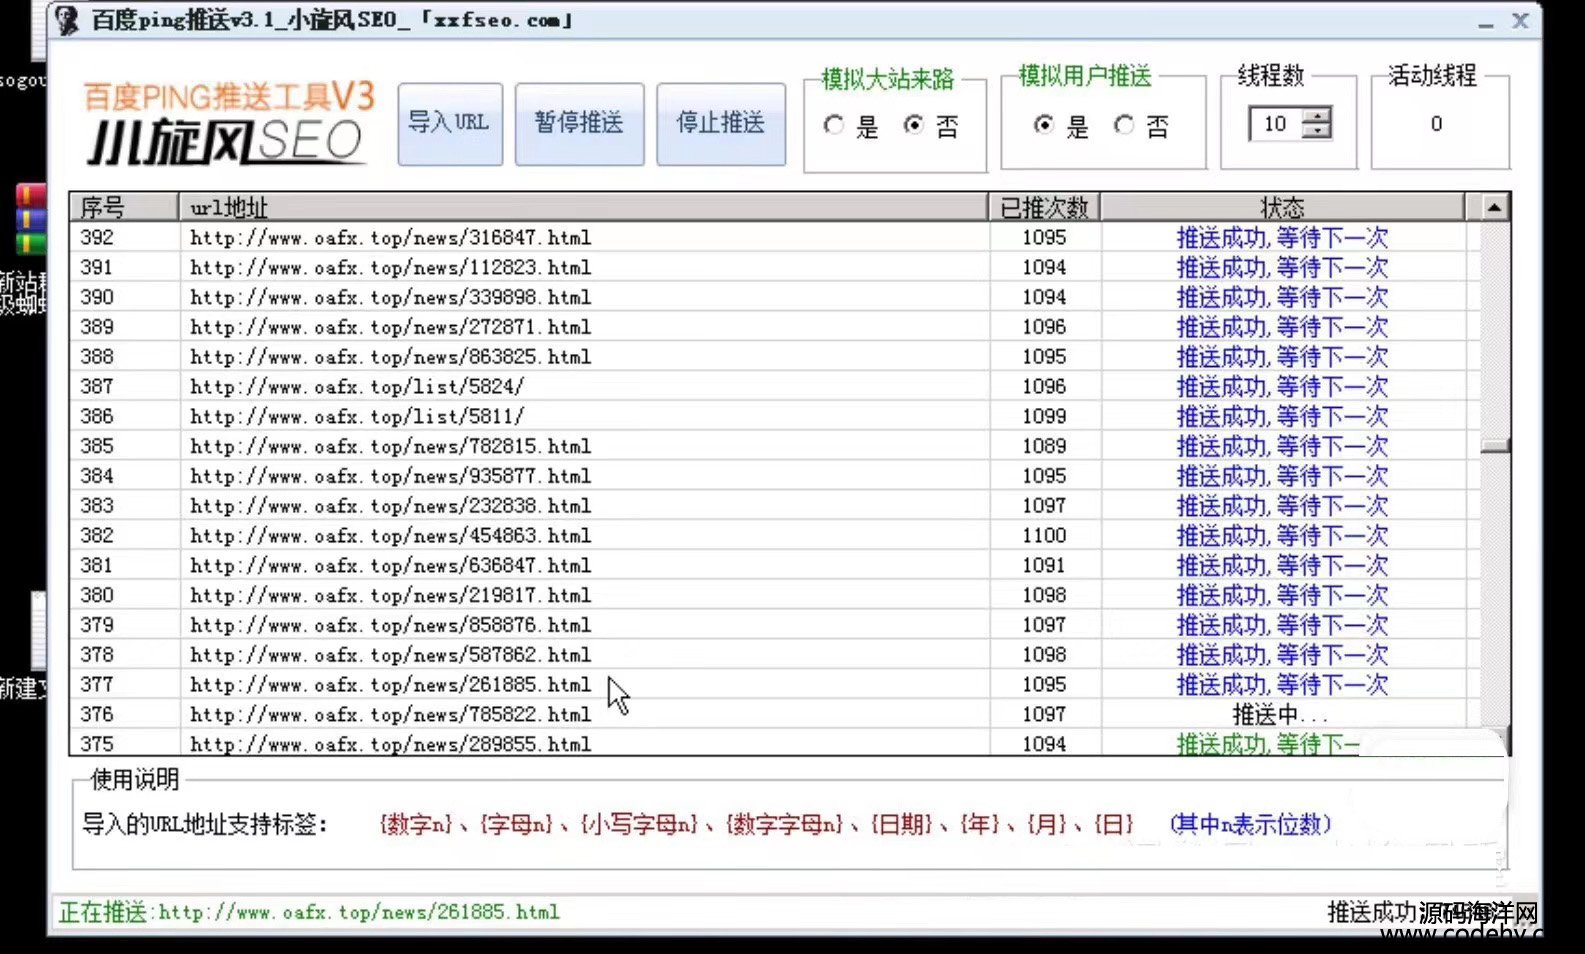Click push count 1091 in row 381
This screenshot has height=954, width=1585.
pyautogui.click(x=1044, y=566)
